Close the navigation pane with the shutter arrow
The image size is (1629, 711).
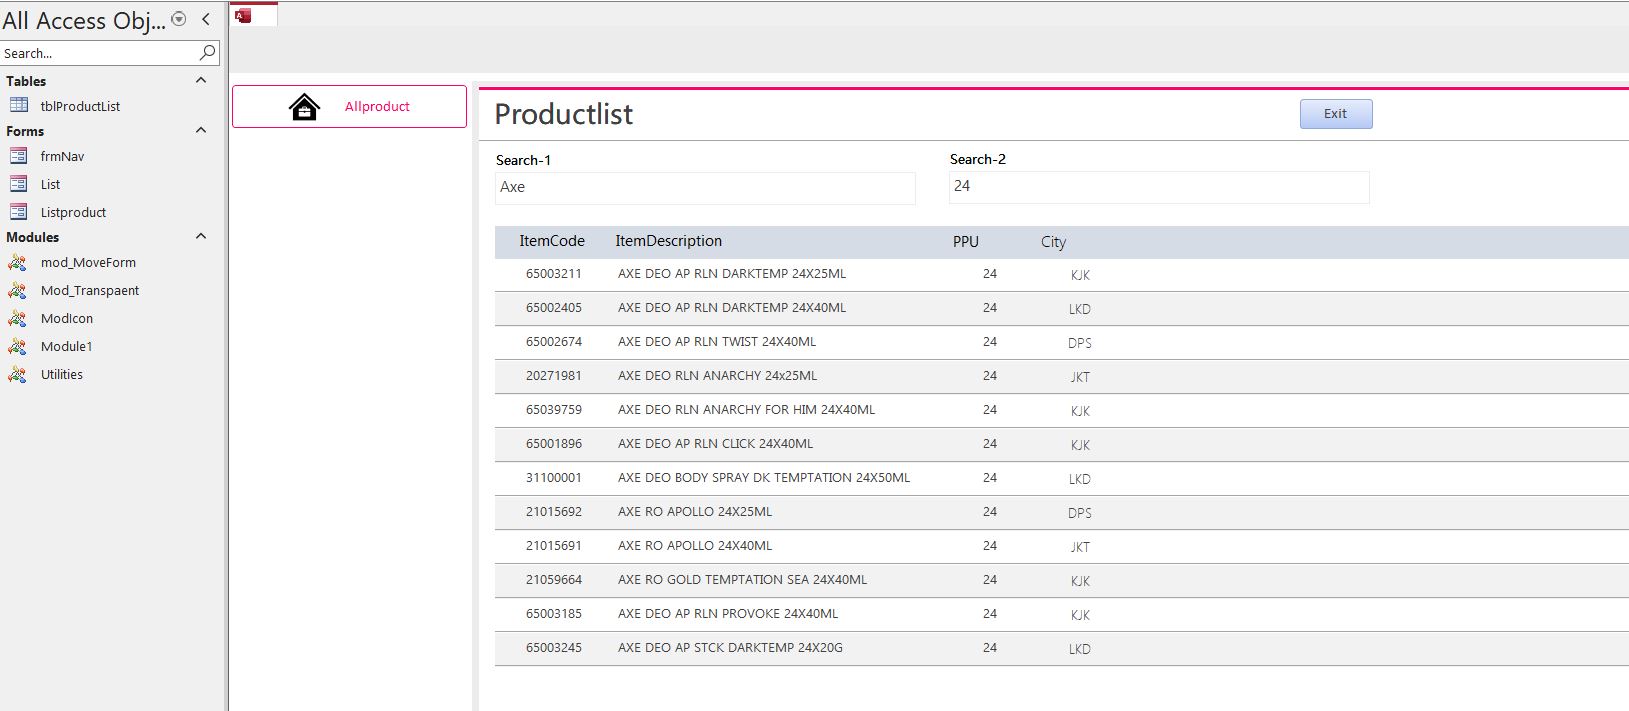click(x=206, y=19)
